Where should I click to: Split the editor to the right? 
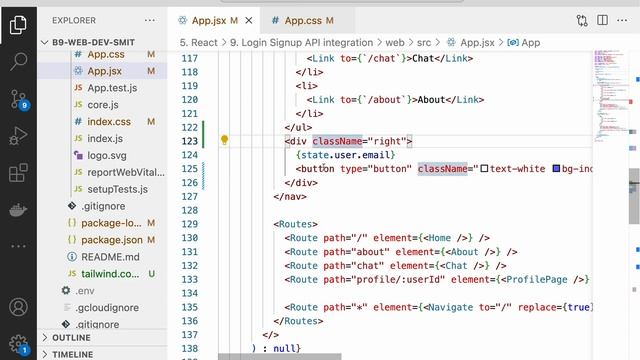coord(602,20)
